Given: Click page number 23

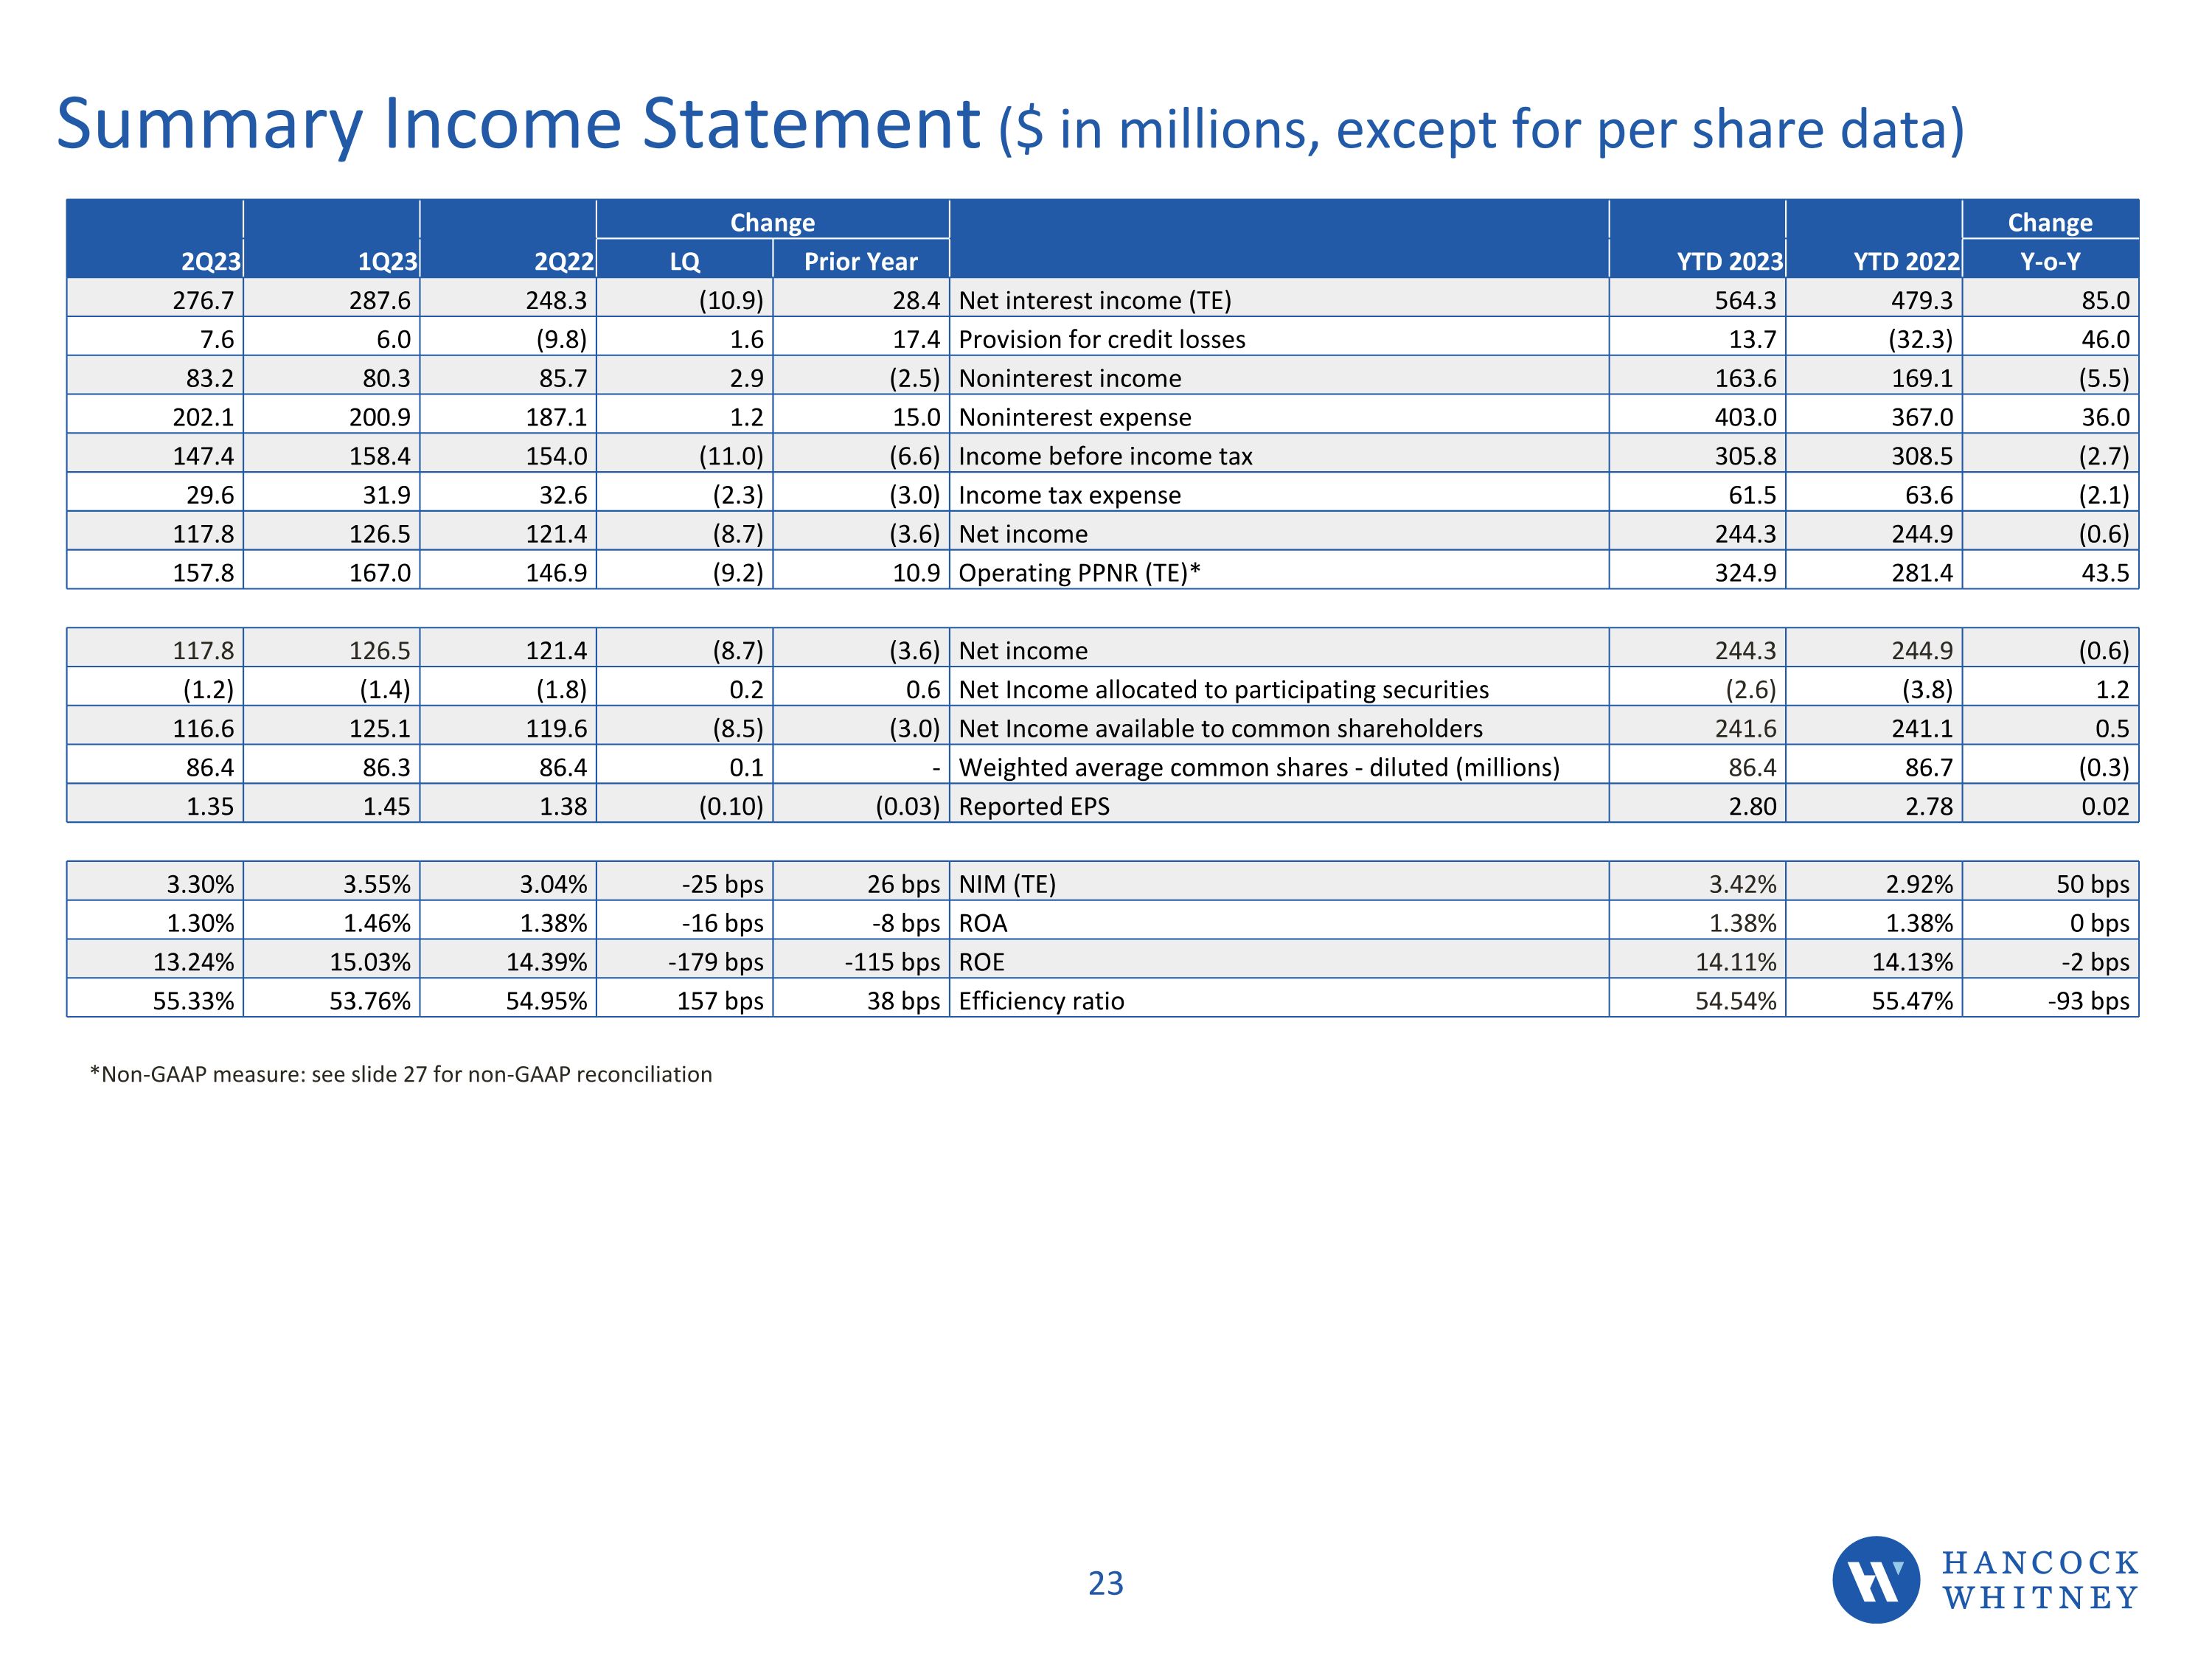Looking at the screenshot, I should click(x=1105, y=1583).
